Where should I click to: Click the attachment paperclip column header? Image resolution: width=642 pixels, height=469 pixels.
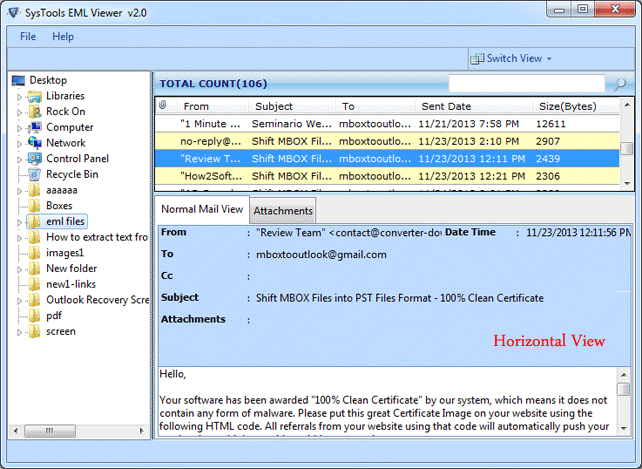click(163, 105)
